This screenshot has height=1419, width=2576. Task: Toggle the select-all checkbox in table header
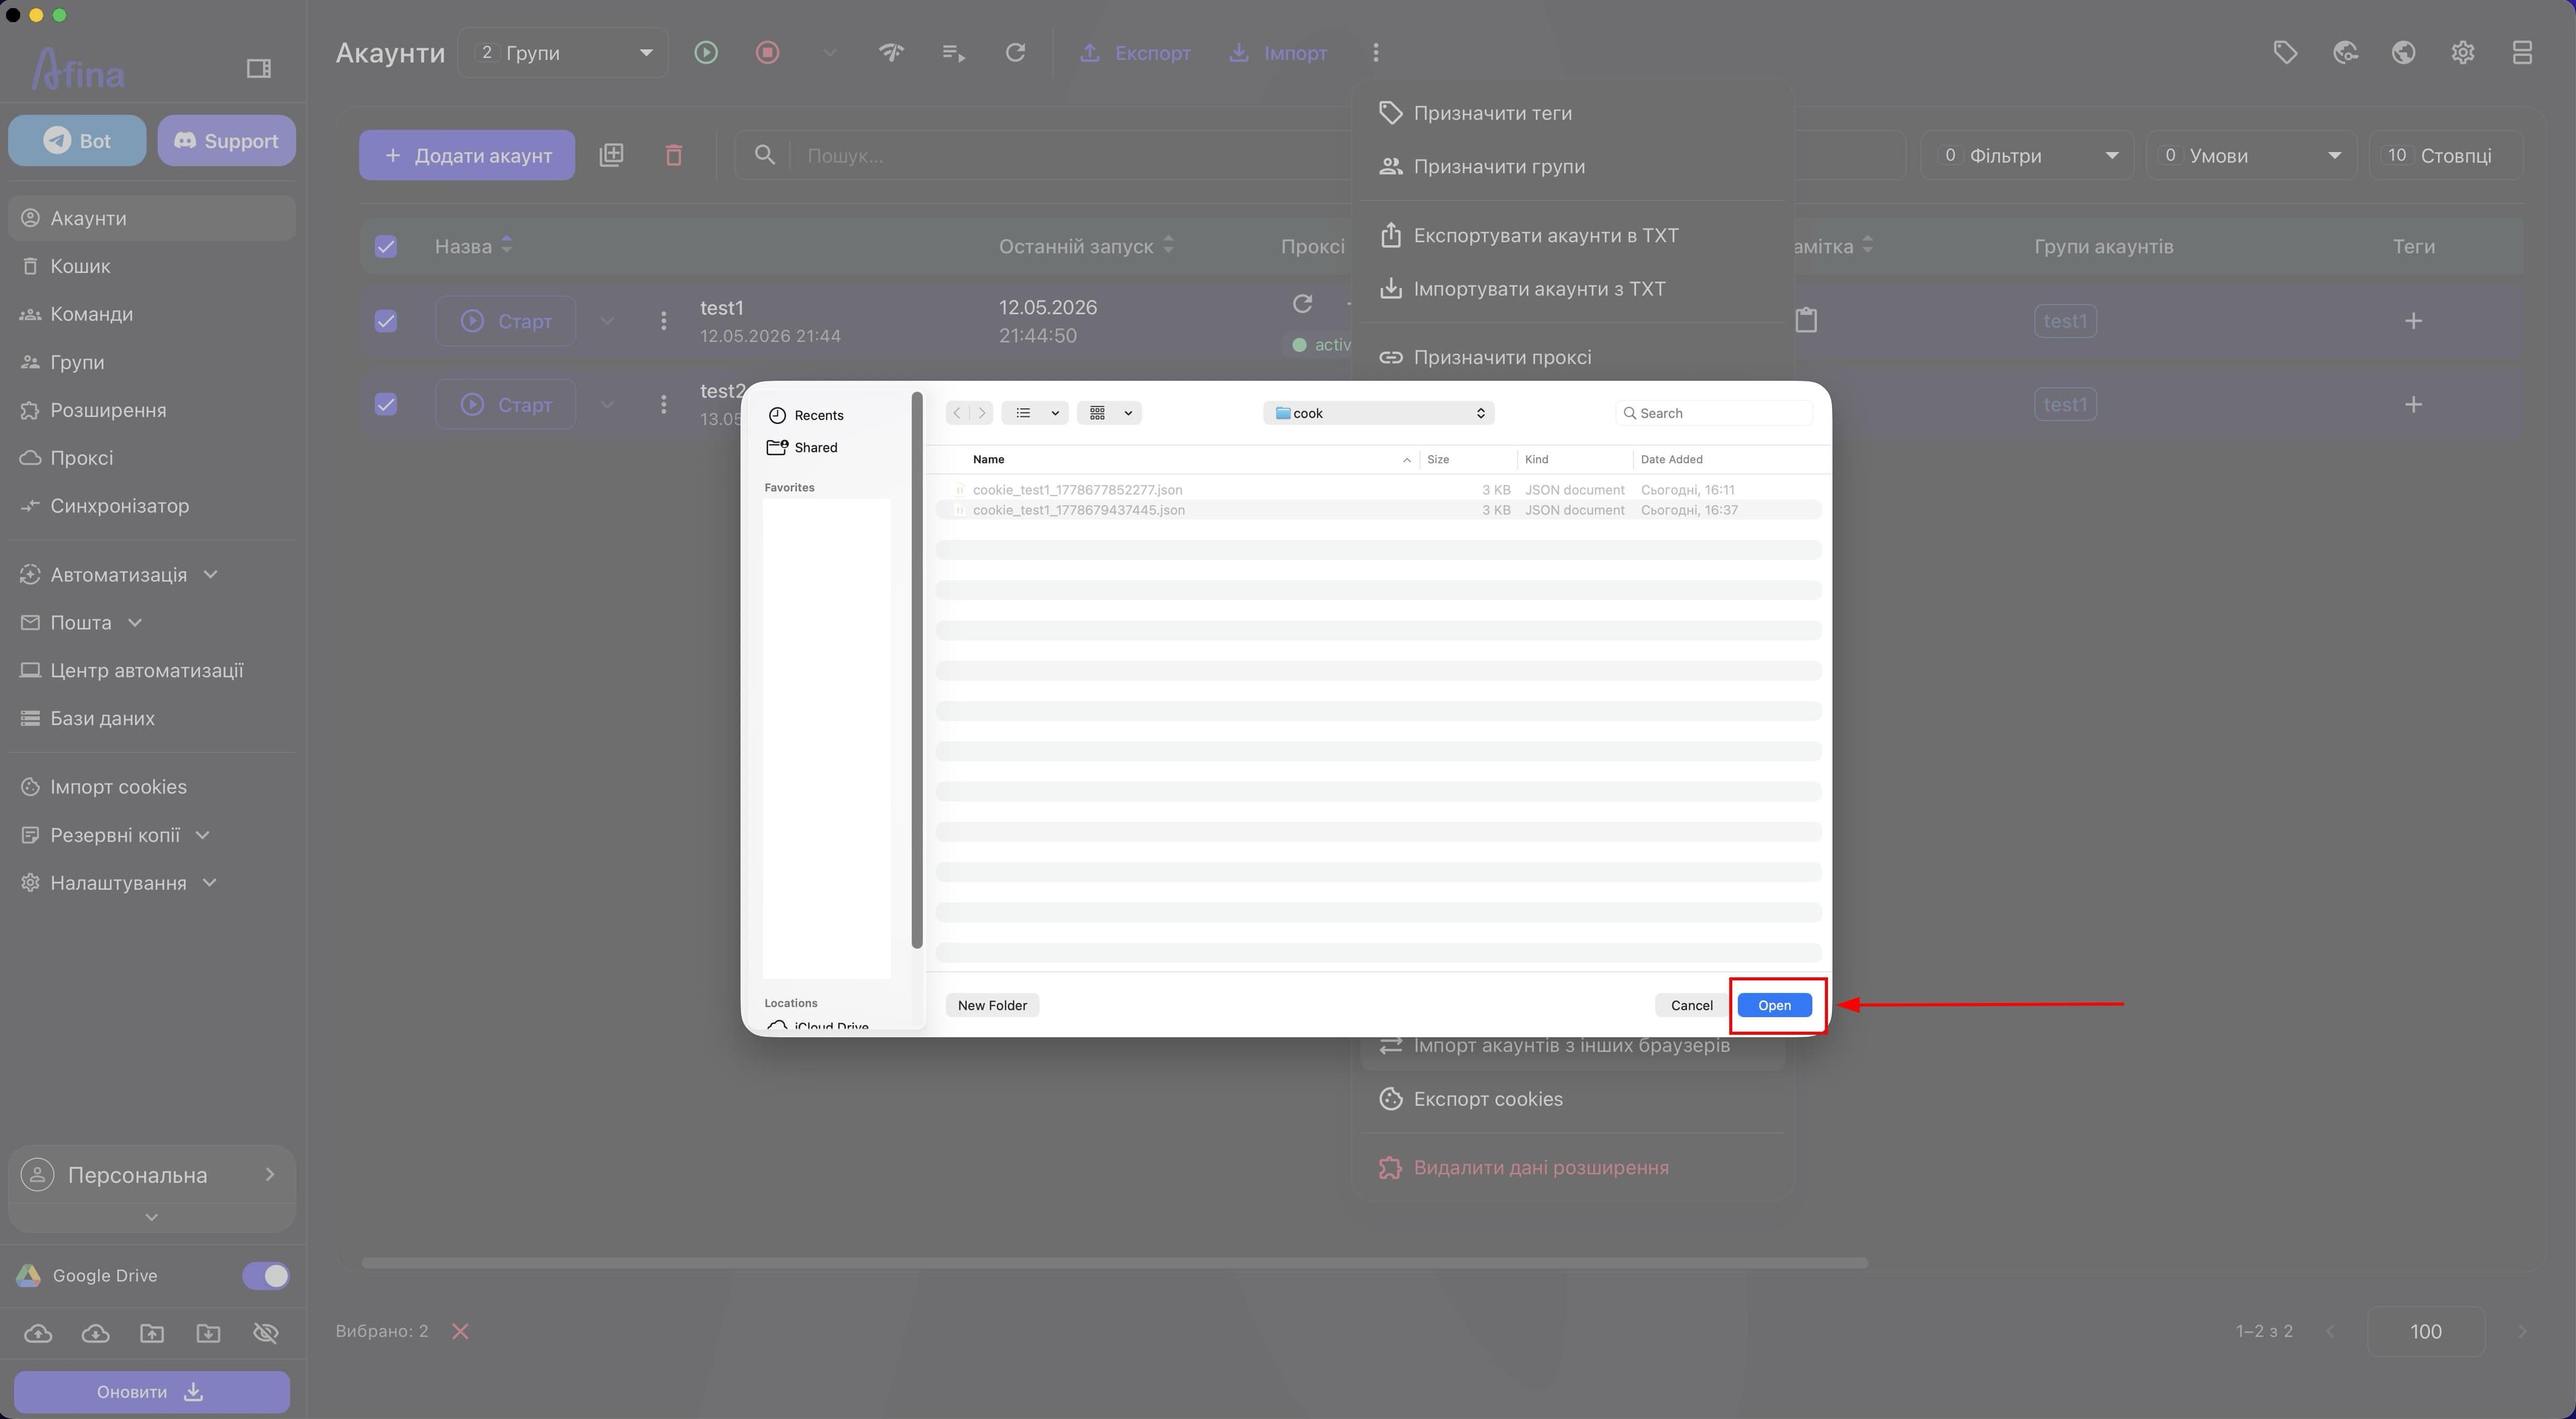coord(385,246)
